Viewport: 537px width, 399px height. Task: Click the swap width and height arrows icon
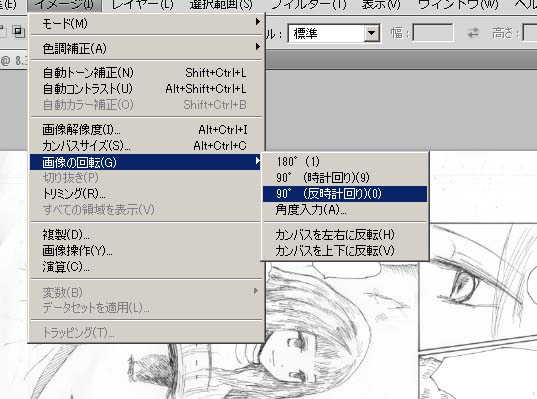click(473, 33)
